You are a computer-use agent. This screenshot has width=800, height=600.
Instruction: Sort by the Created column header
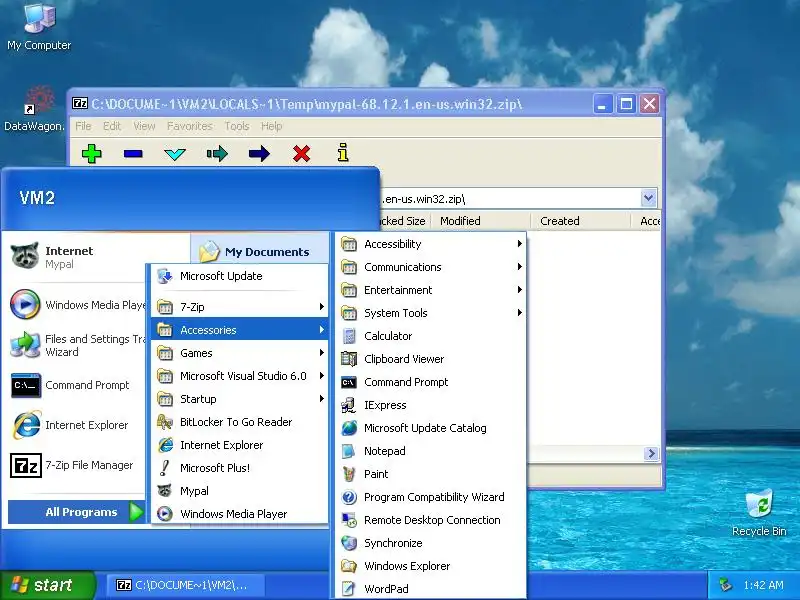pos(580,221)
